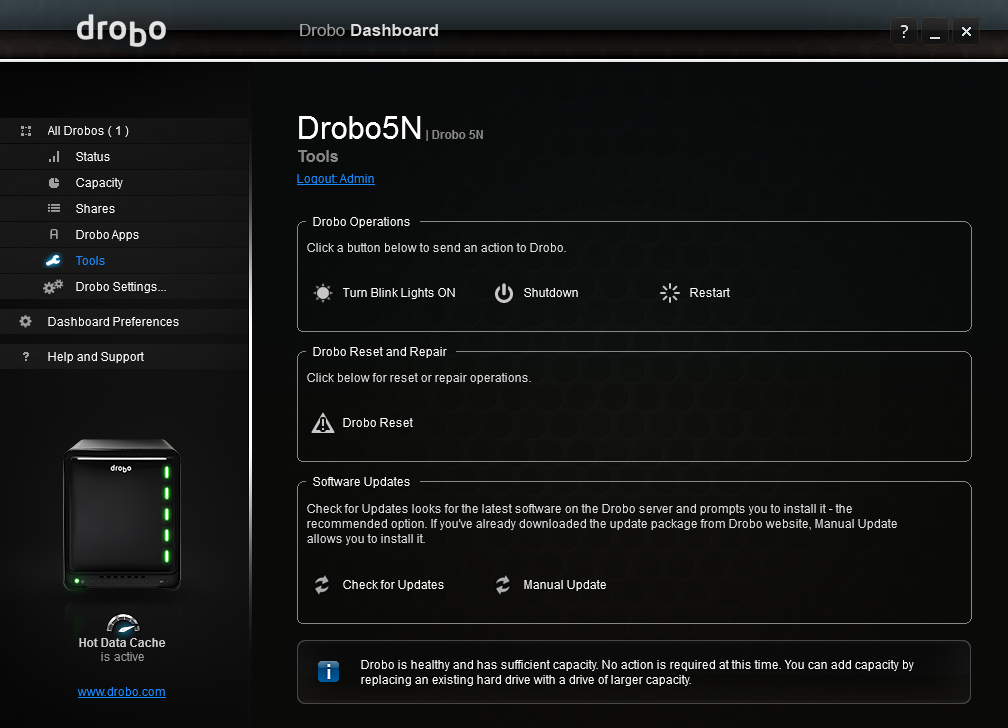Select the Tools sidebar item
1008x728 pixels.
coord(90,261)
